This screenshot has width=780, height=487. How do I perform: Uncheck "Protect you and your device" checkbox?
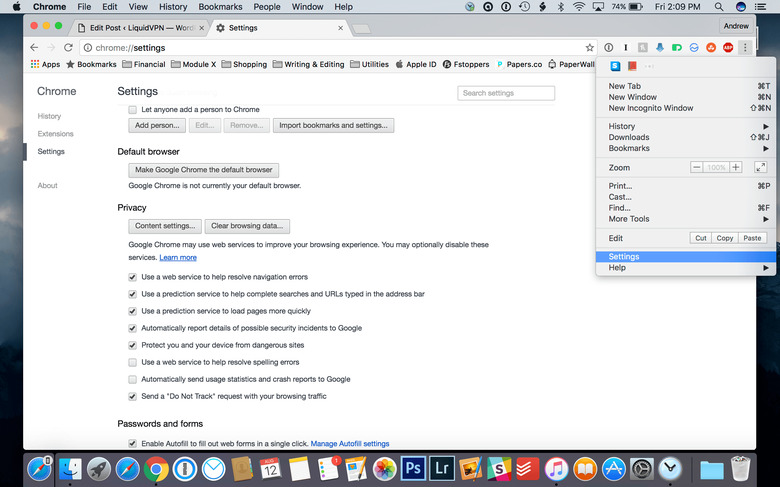tap(133, 345)
